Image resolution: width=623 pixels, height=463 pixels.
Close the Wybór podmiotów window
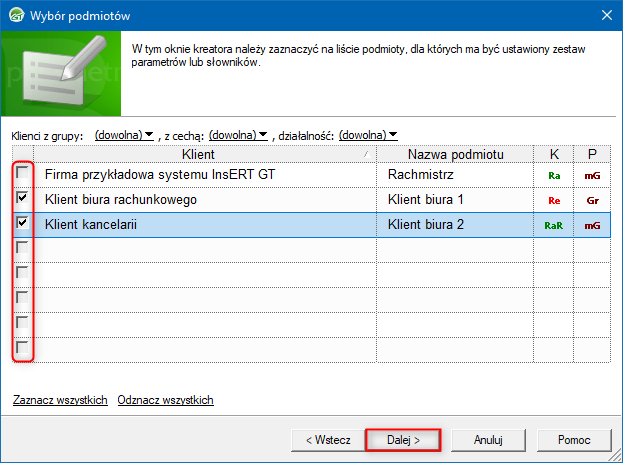(x=607, y=15)
